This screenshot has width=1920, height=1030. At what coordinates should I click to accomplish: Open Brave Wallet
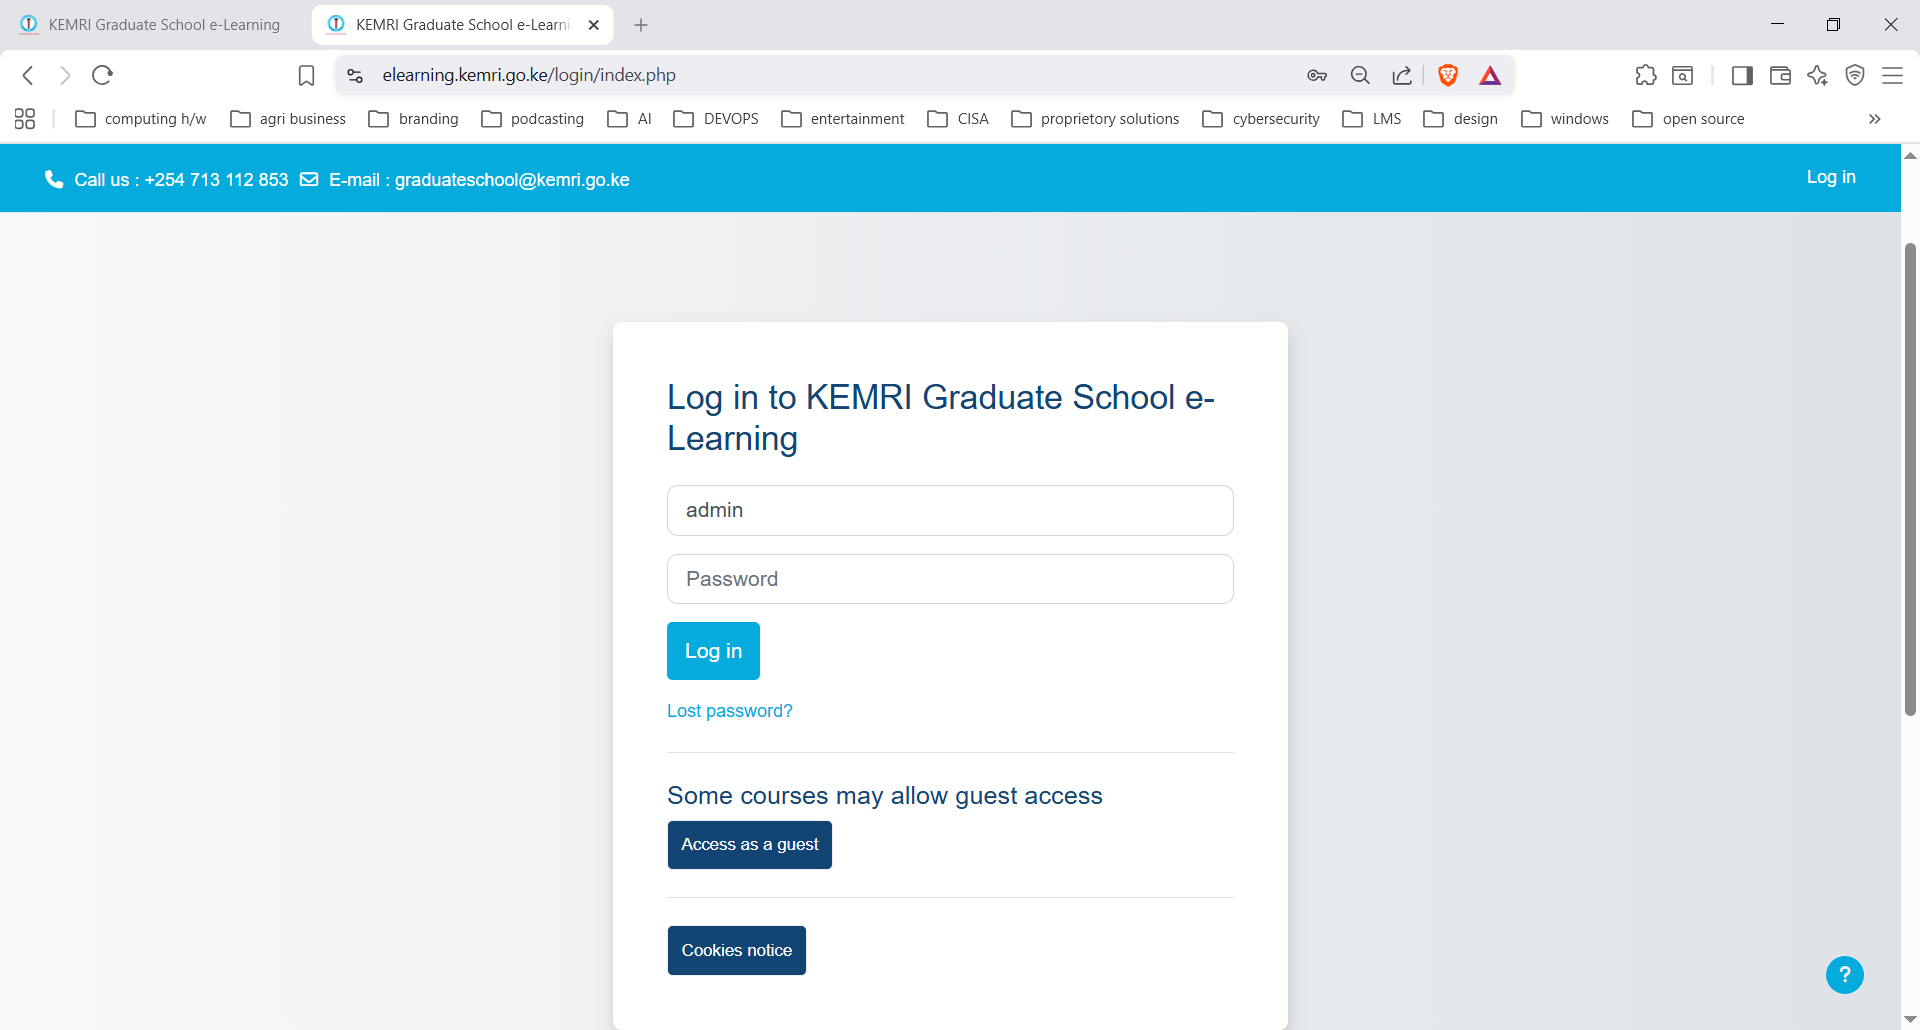point(1780,75)
